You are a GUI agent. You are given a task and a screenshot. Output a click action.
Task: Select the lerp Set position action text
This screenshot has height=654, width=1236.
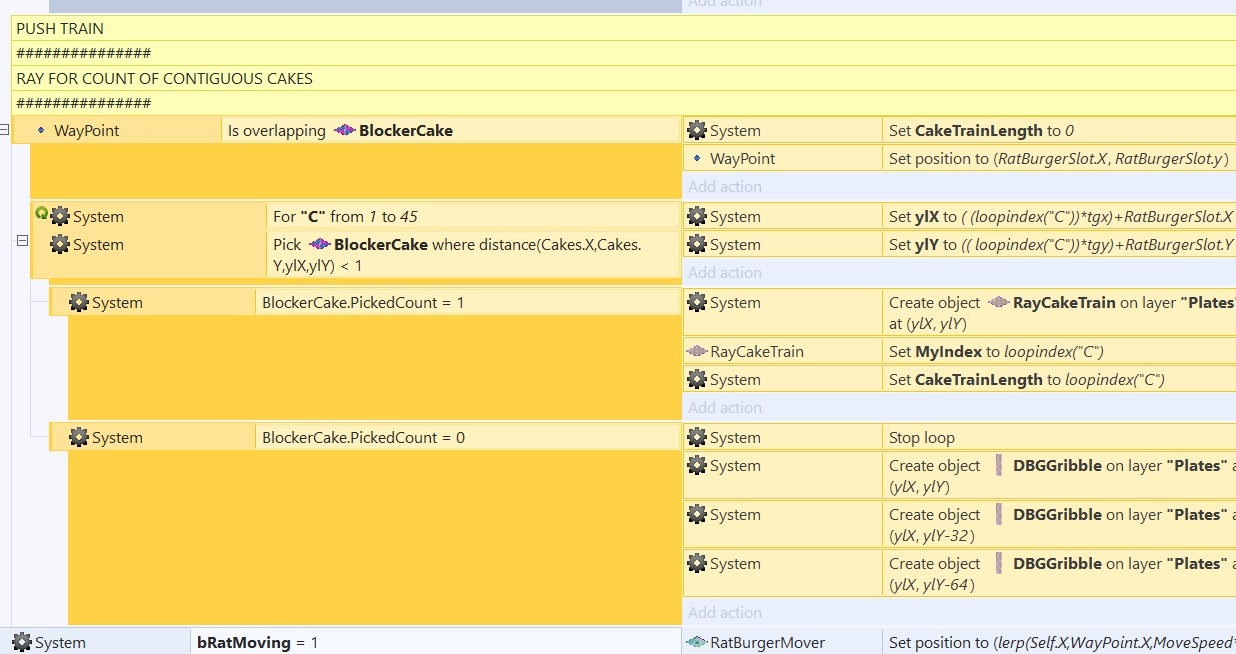(1062, 642)
